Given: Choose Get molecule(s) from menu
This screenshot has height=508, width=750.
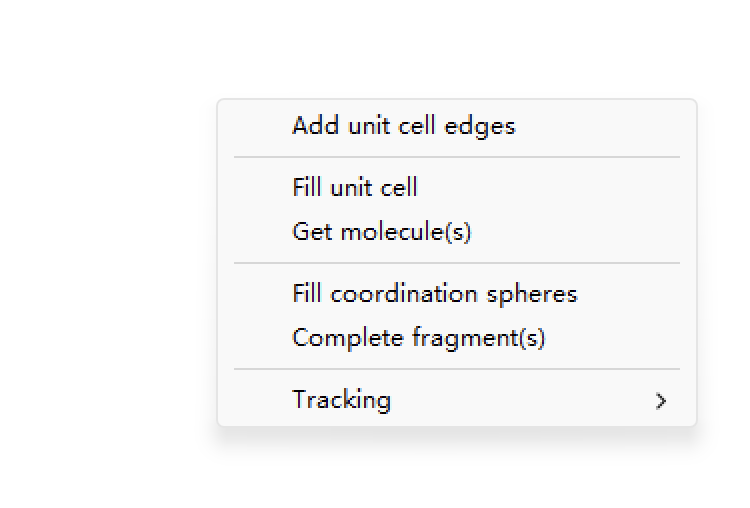Looking at the screenshot, I should 381,232.
